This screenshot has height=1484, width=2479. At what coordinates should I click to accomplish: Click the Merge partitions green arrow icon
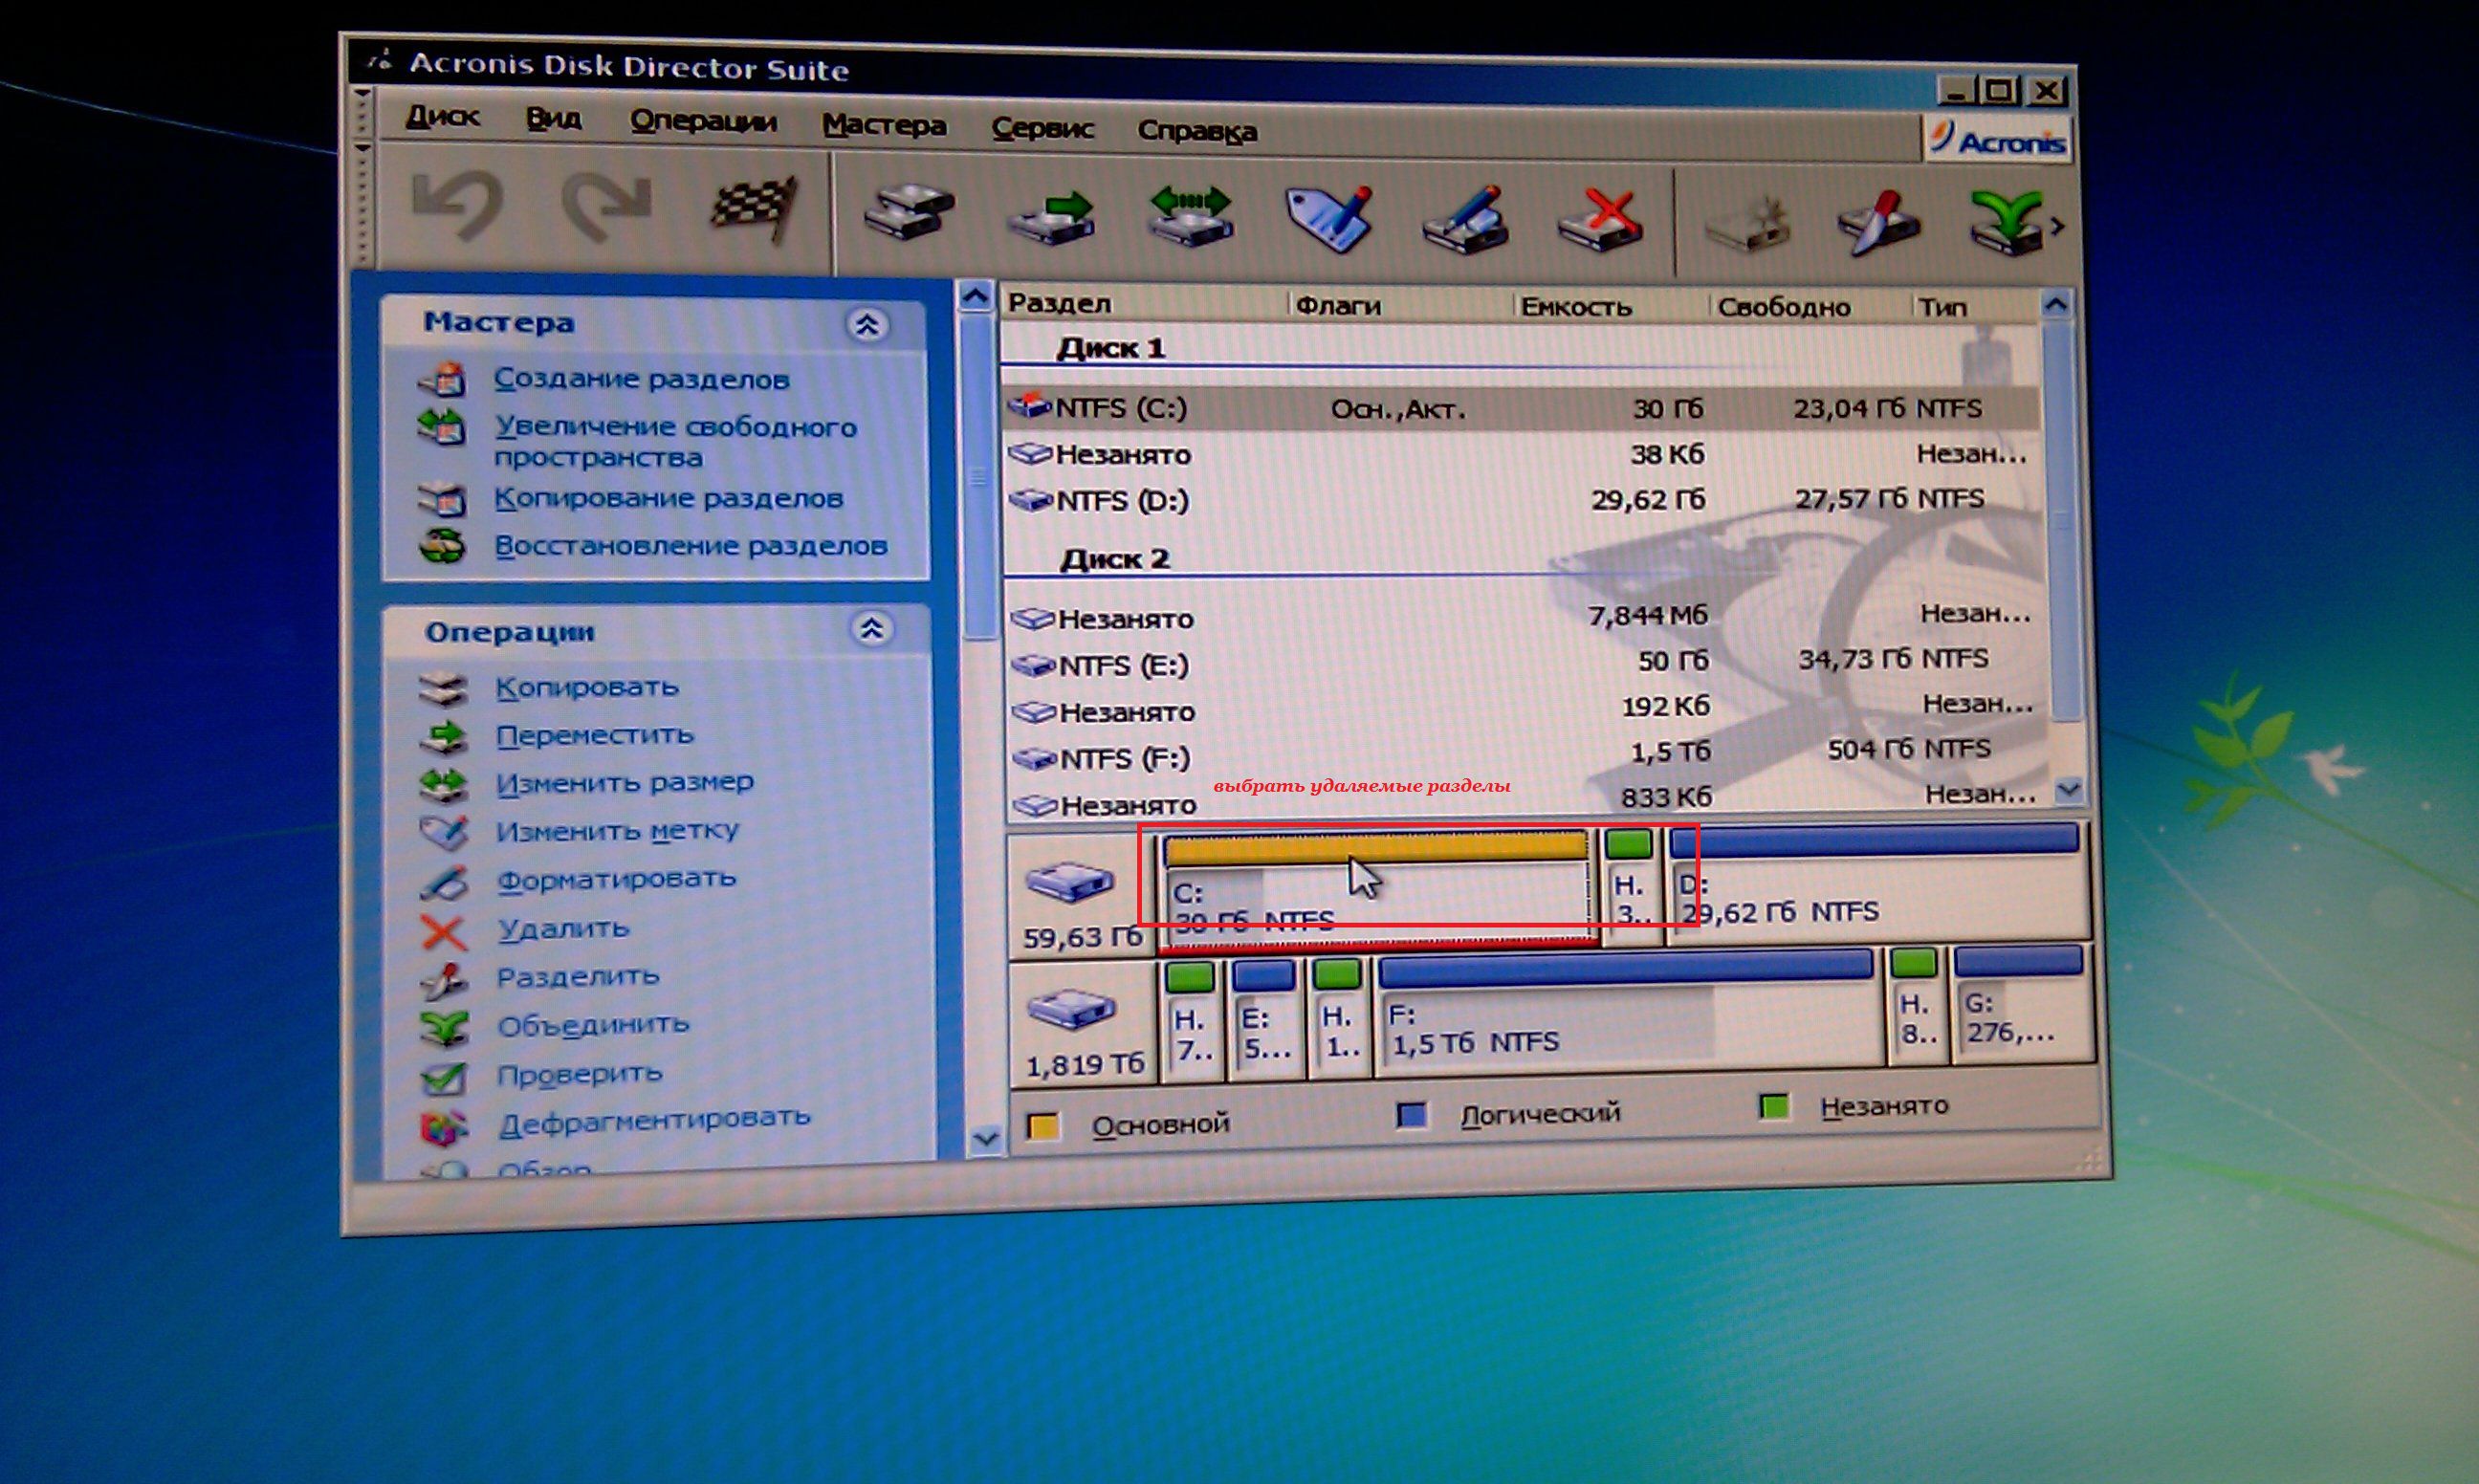2004,222
